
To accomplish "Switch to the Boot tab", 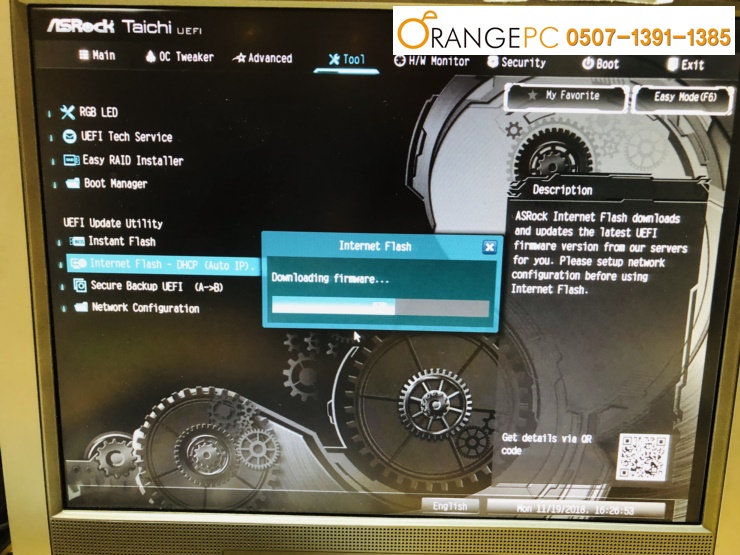I will click(600, 64).
